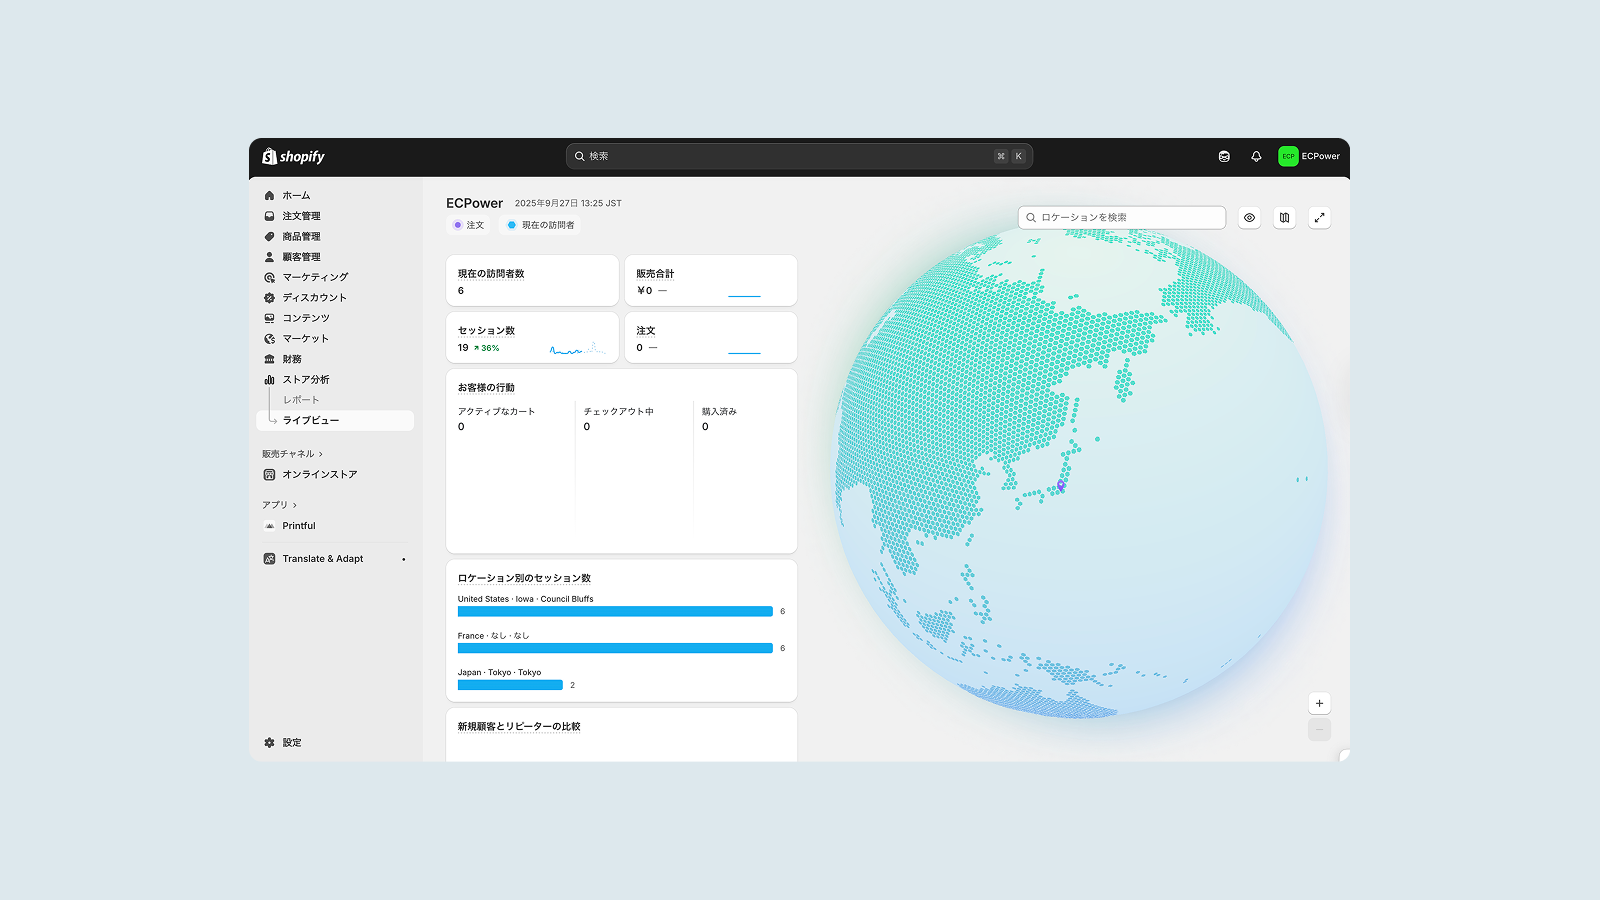Open the Sidekick assistant icon in the top bar
This screenshot has width=1600, height=900.
pyautogui.click(x=1224, y=156)
